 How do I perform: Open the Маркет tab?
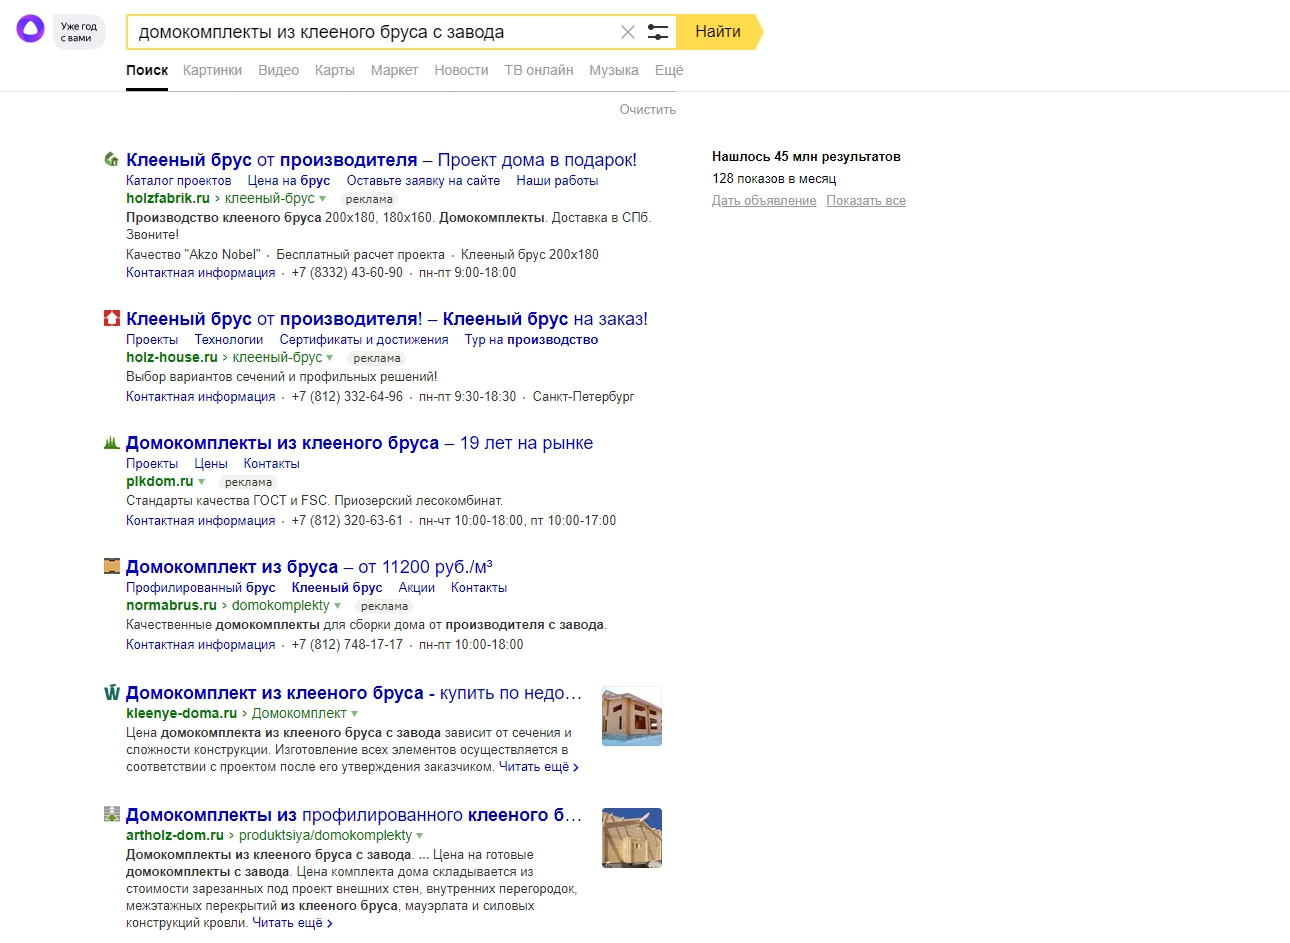point(394,70)
